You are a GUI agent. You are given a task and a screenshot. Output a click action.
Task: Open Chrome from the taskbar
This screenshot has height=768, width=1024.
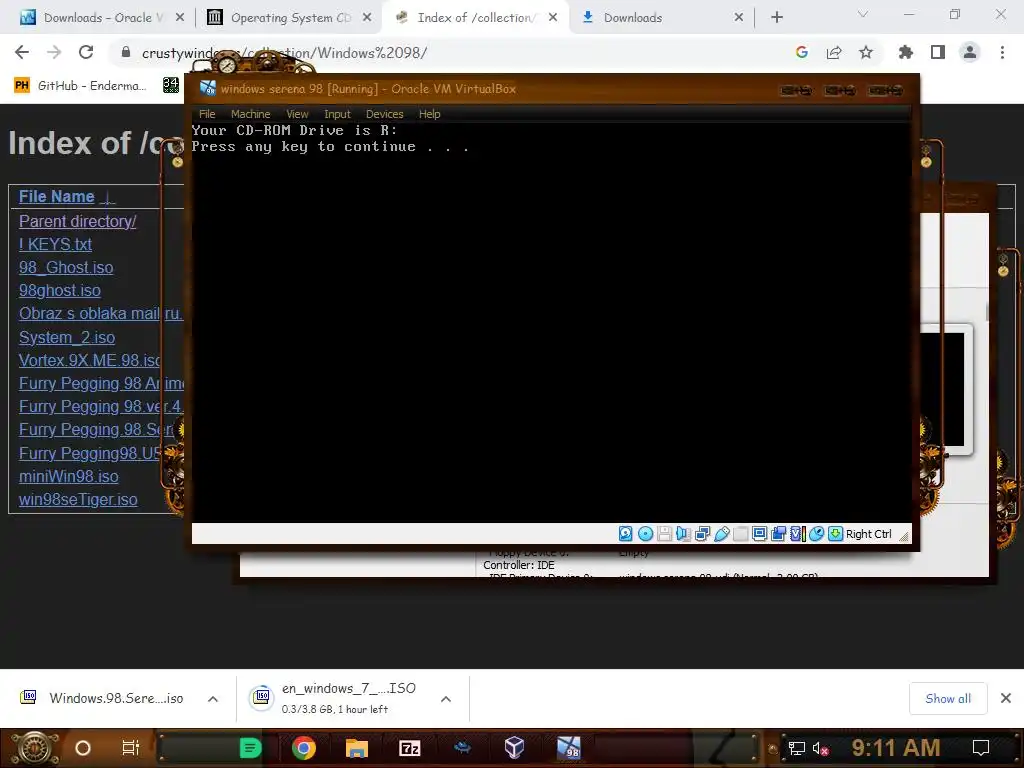[304, 748]
